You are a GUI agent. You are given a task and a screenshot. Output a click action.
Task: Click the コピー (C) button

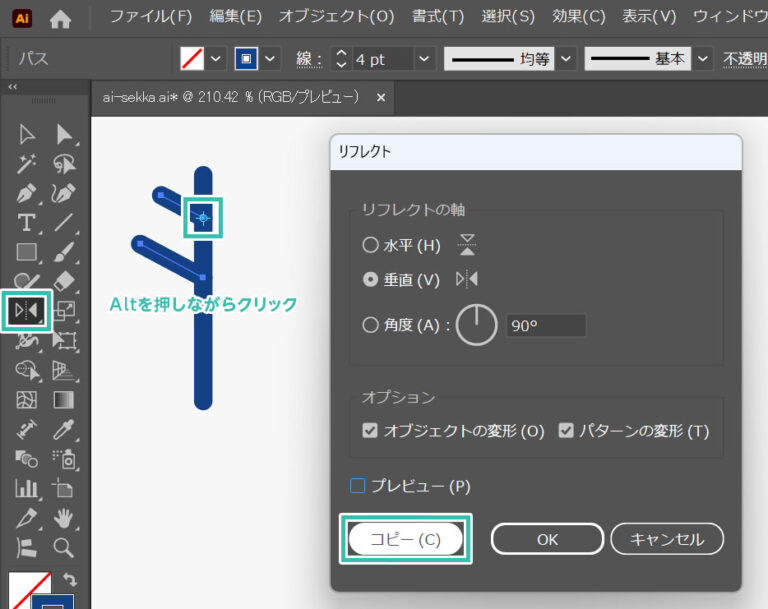[x=406, y=539]
